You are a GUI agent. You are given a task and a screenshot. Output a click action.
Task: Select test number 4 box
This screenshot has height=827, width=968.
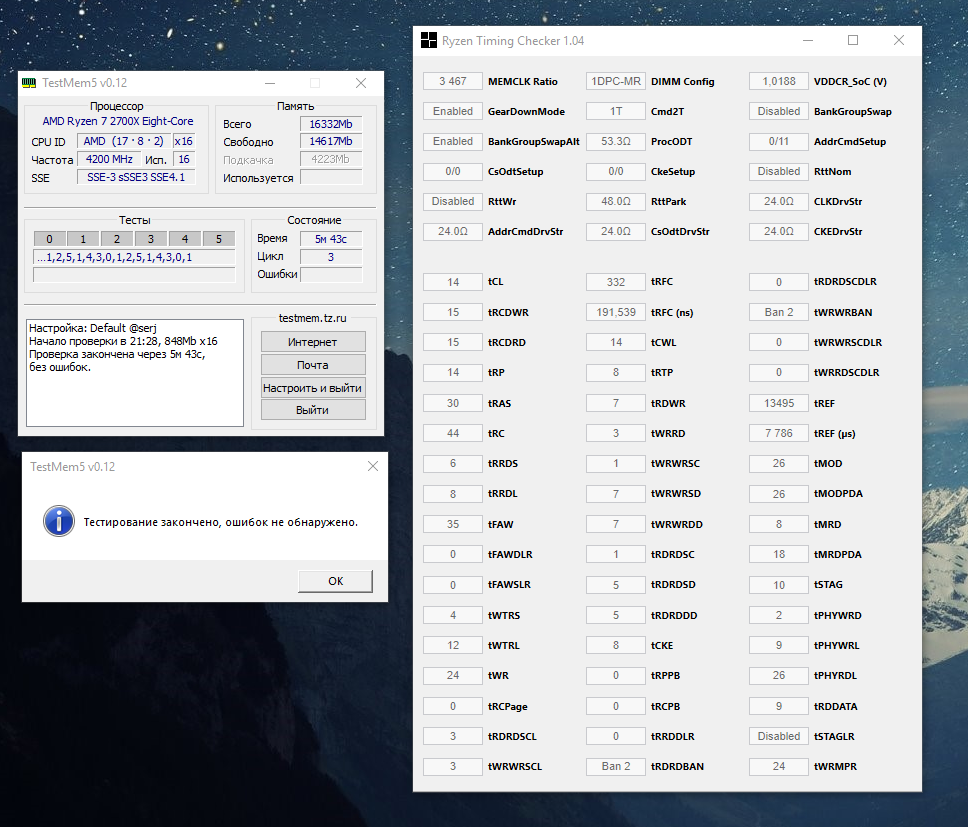point(185,239)
